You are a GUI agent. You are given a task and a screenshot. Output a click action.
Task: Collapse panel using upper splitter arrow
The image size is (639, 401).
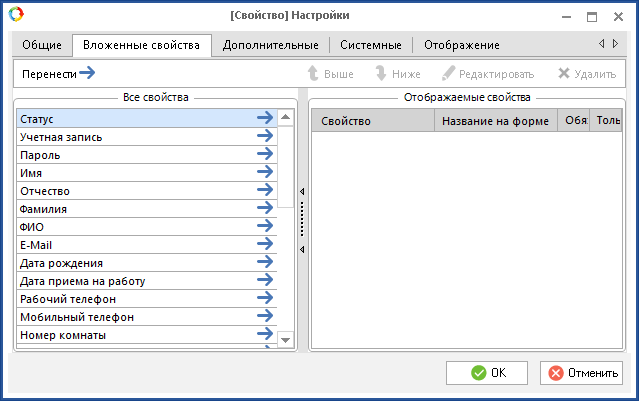click(x=302, y=191)
